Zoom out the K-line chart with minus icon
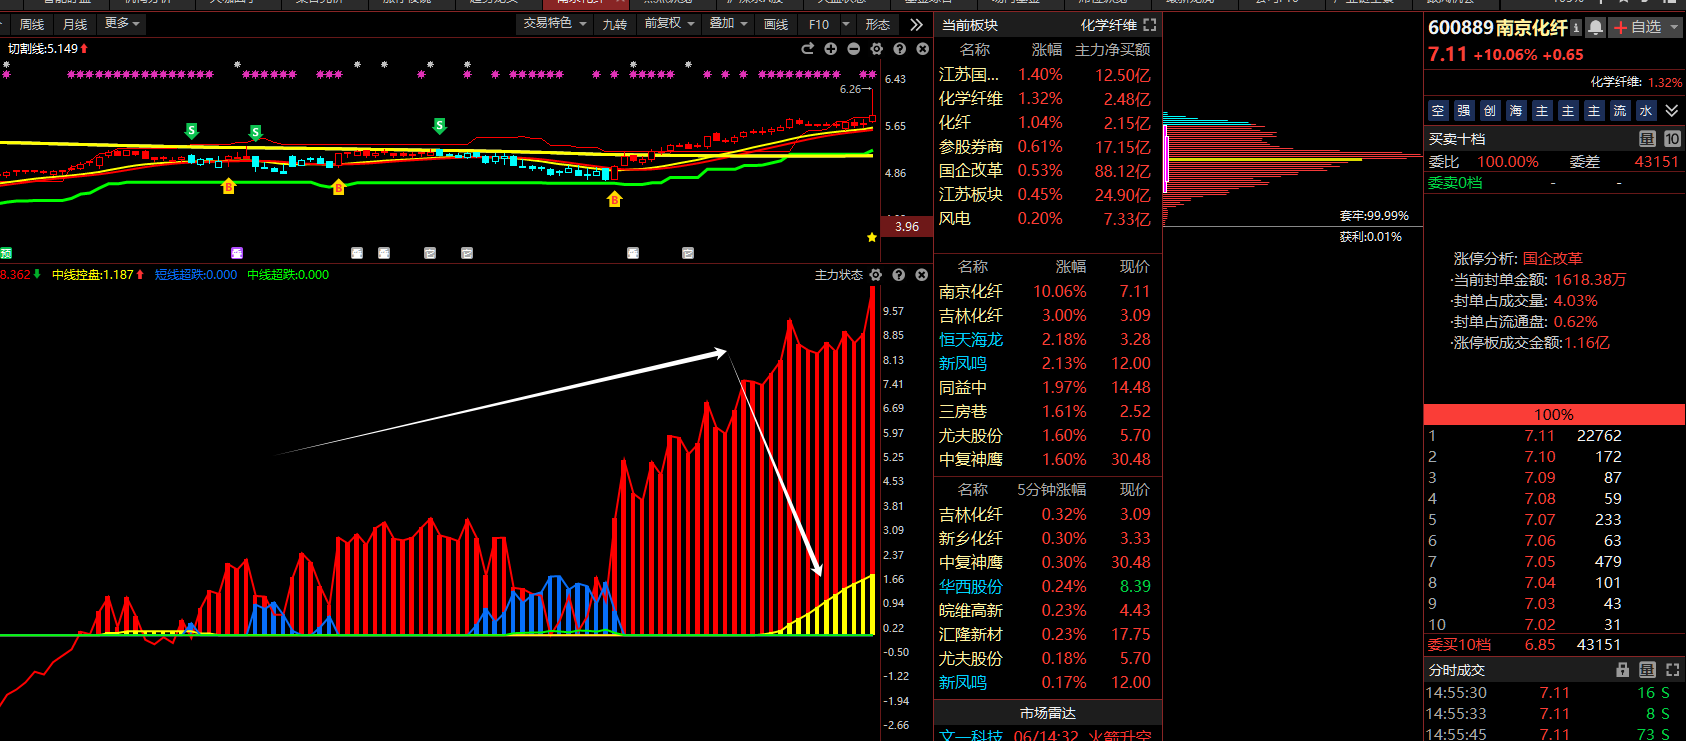The height and width of the screenshot is (741, 1686). (x=853, y=49)
